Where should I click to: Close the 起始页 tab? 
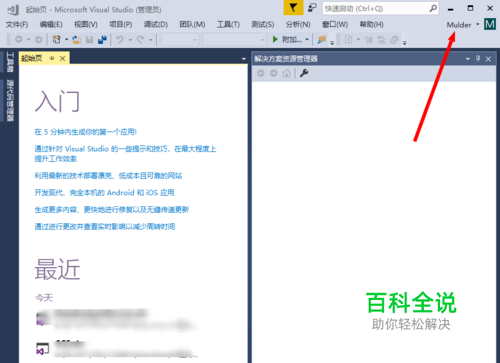point(62,59)
